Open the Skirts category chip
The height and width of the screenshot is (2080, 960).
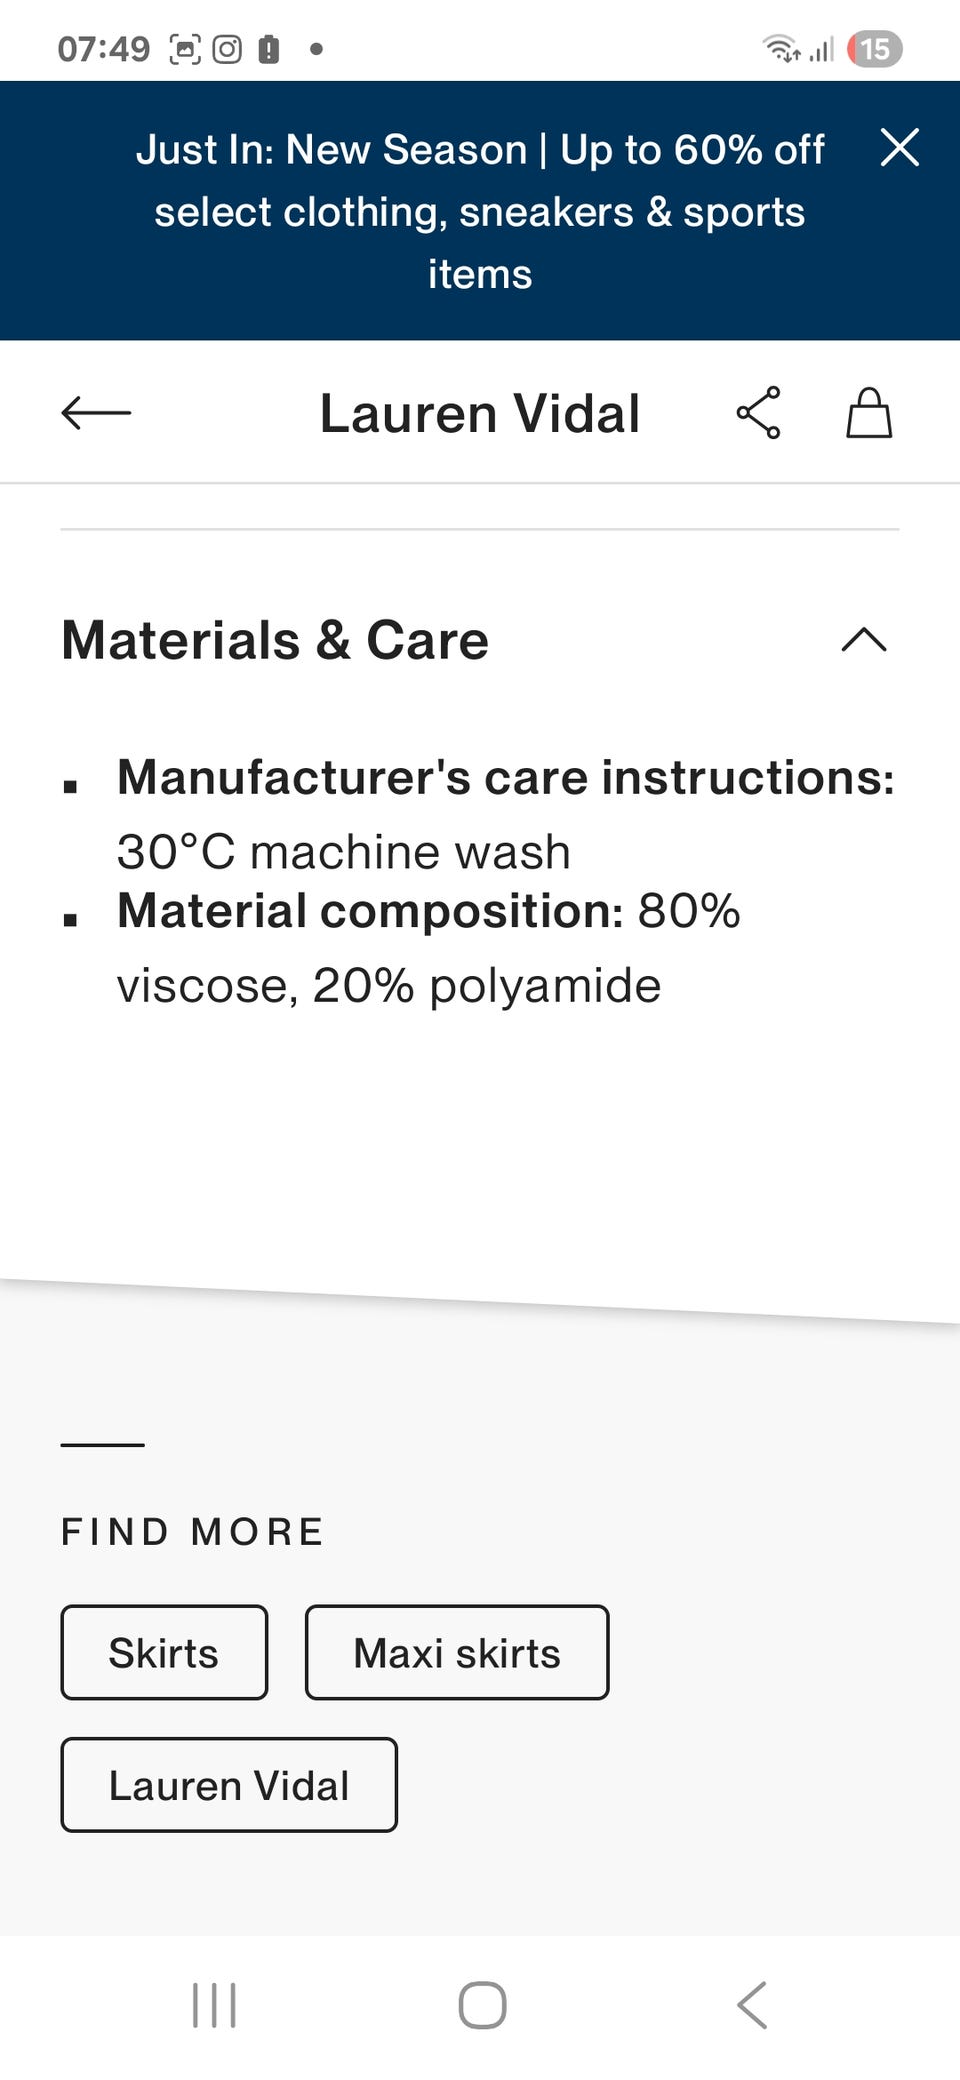(x=164, y=1653)
